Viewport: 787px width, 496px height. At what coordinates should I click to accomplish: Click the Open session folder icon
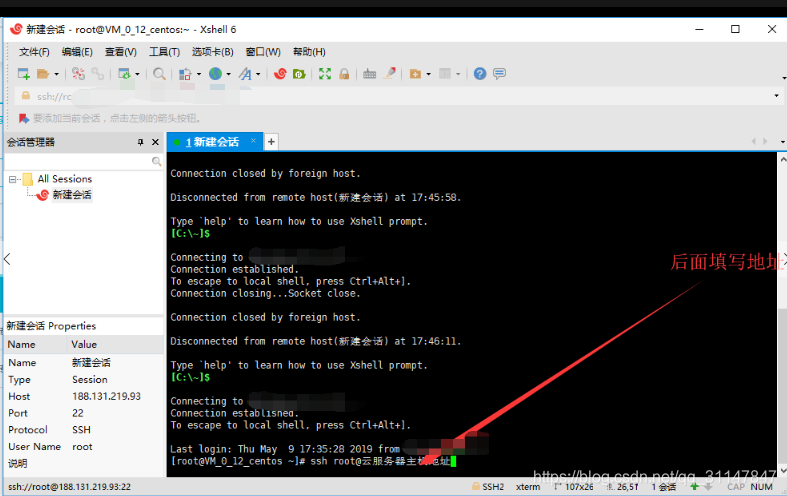click(x=43, y=74)
